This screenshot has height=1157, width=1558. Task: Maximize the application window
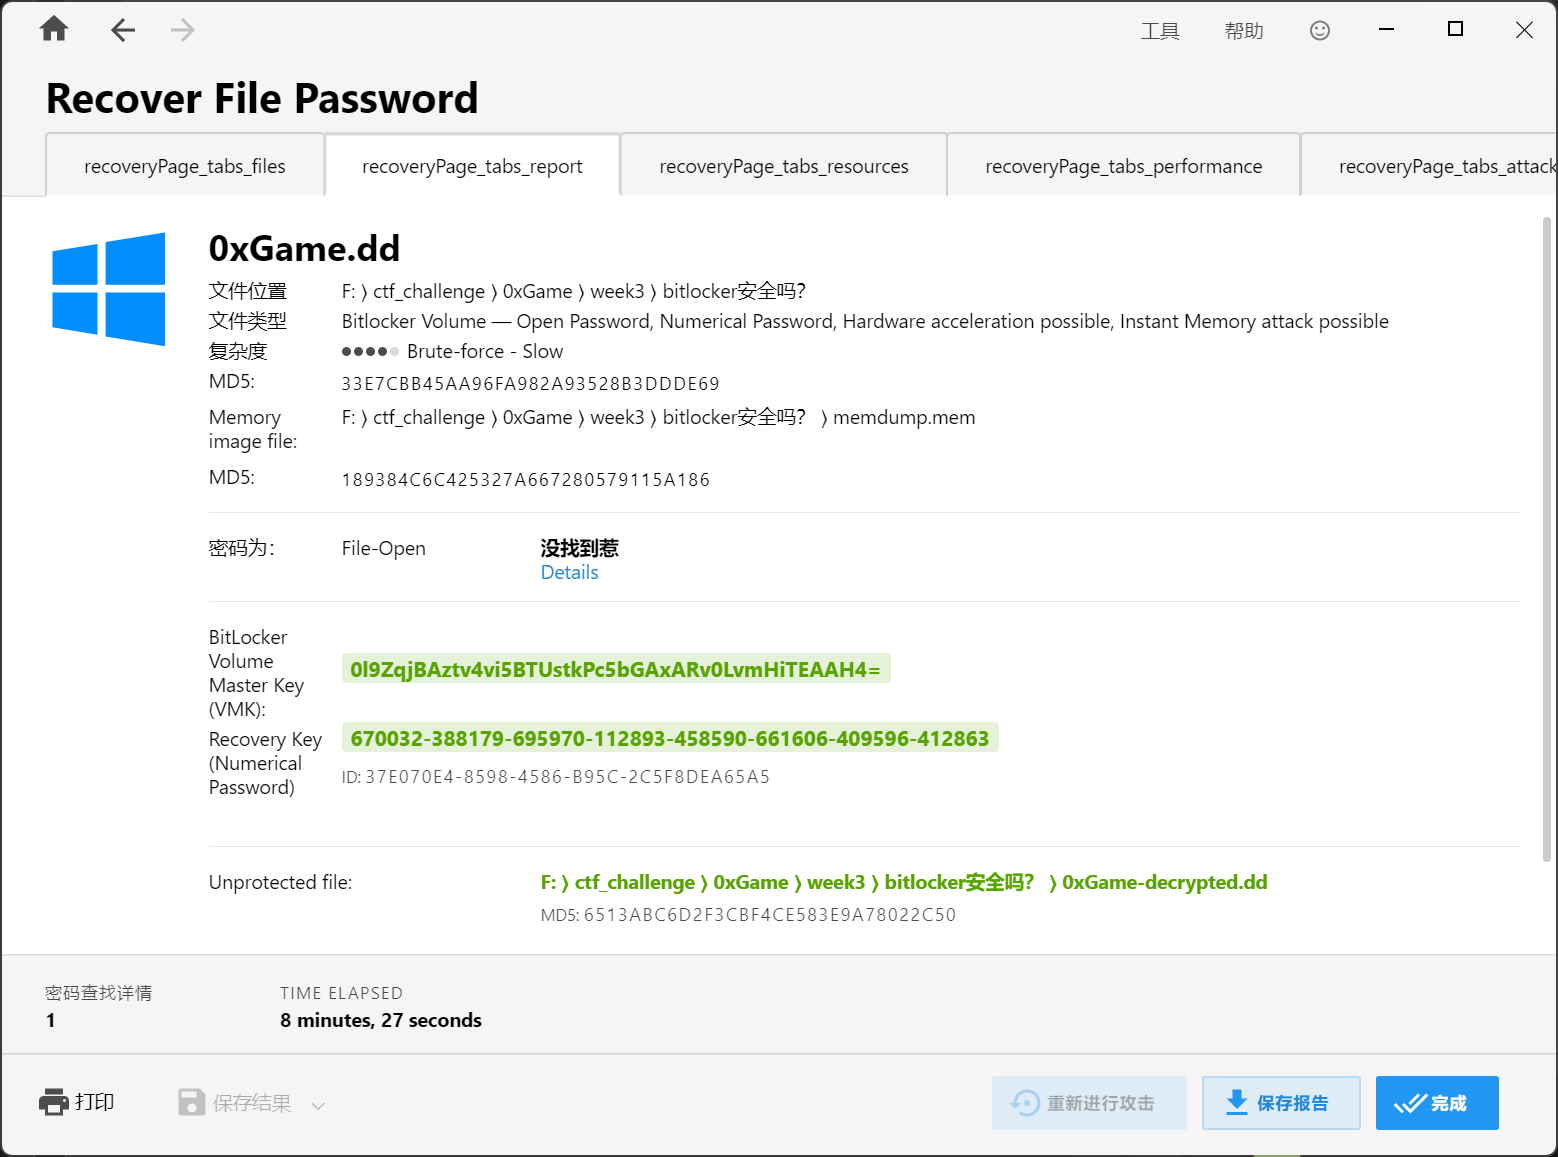pos(1455,30)
